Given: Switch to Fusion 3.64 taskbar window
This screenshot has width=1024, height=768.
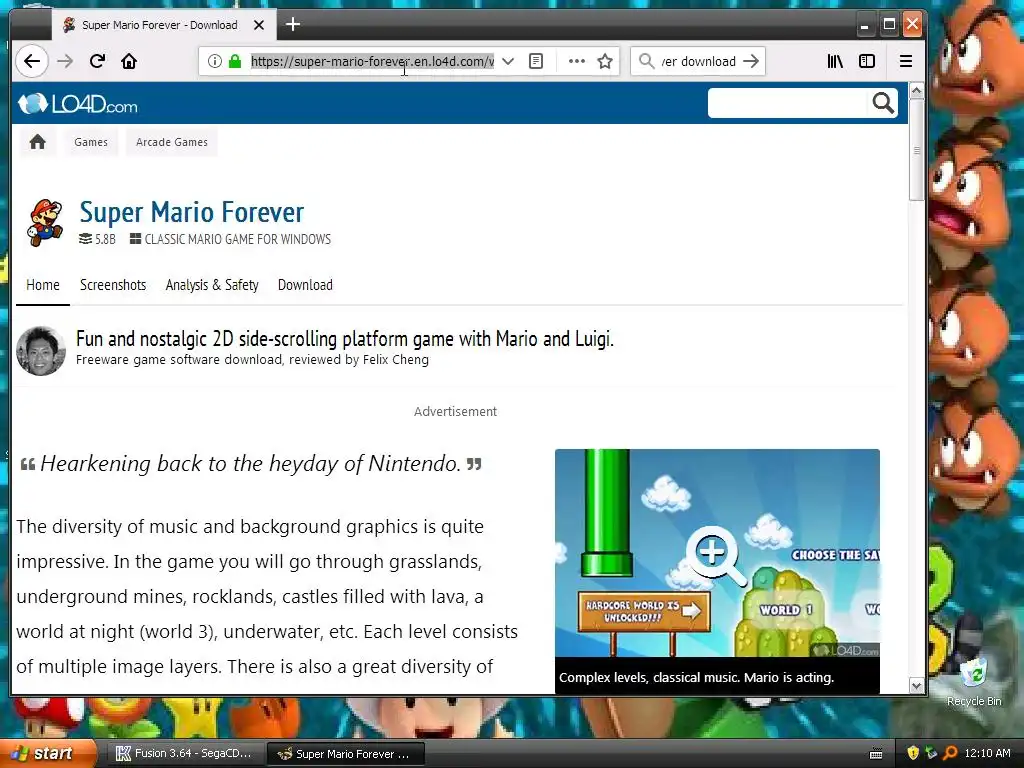Looking at the screenshot, I should coord(184,754).
